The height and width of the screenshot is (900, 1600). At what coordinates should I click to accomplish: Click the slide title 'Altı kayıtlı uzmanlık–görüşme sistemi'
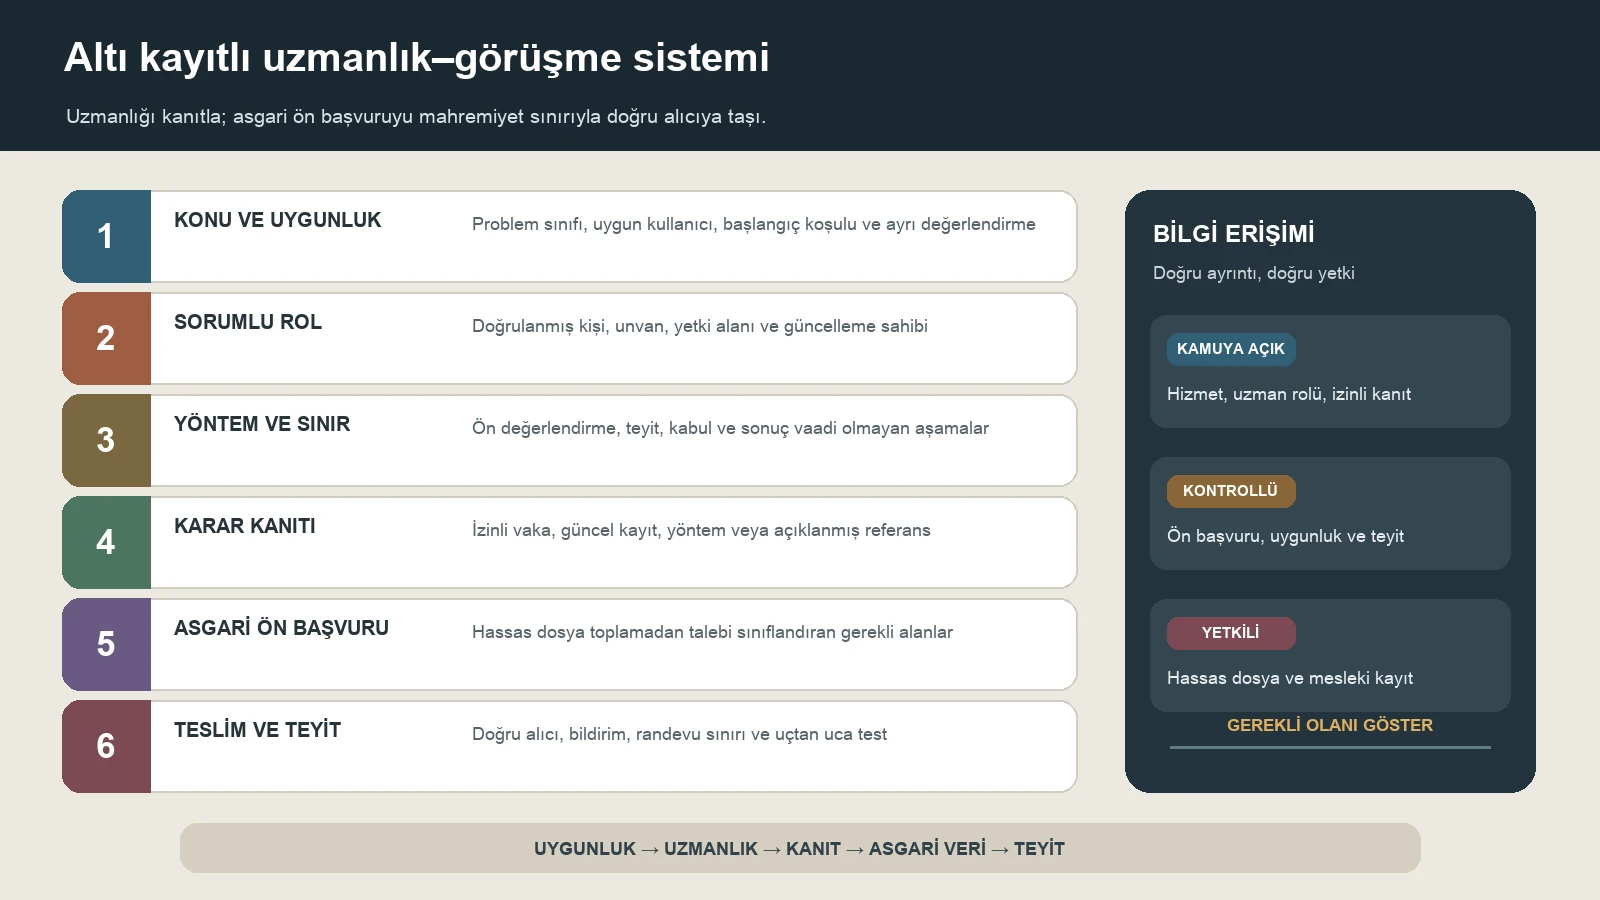(417, 58)
